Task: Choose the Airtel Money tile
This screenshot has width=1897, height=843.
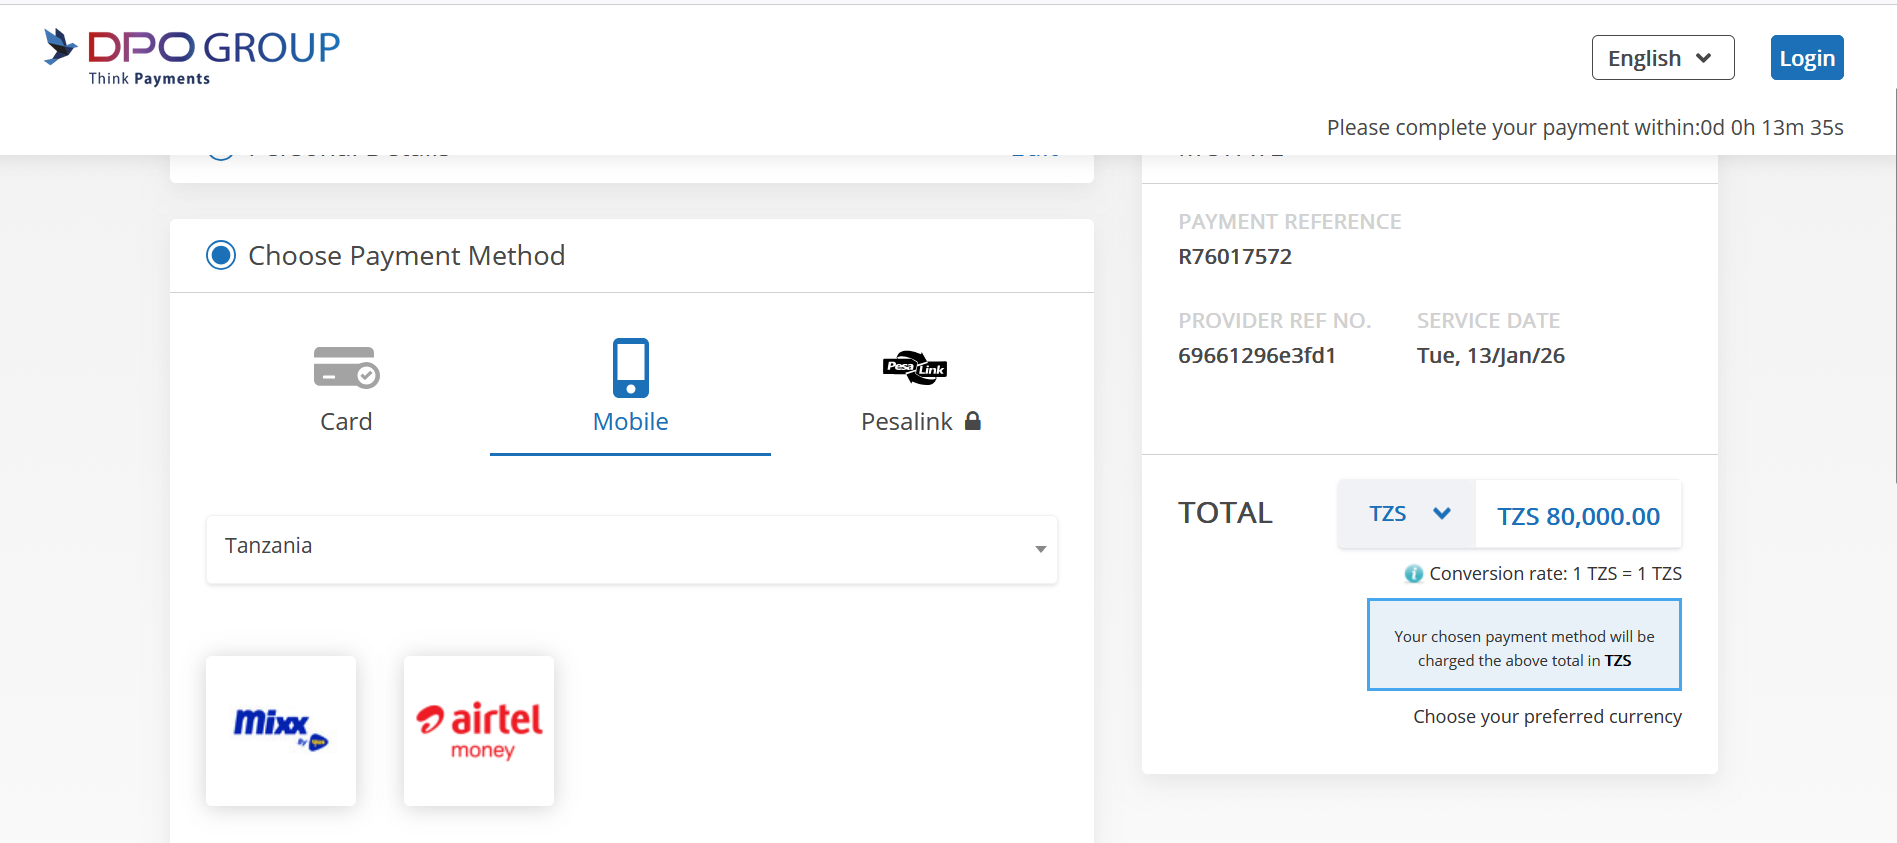Action: pyautogui.click(x=479, y=730)
